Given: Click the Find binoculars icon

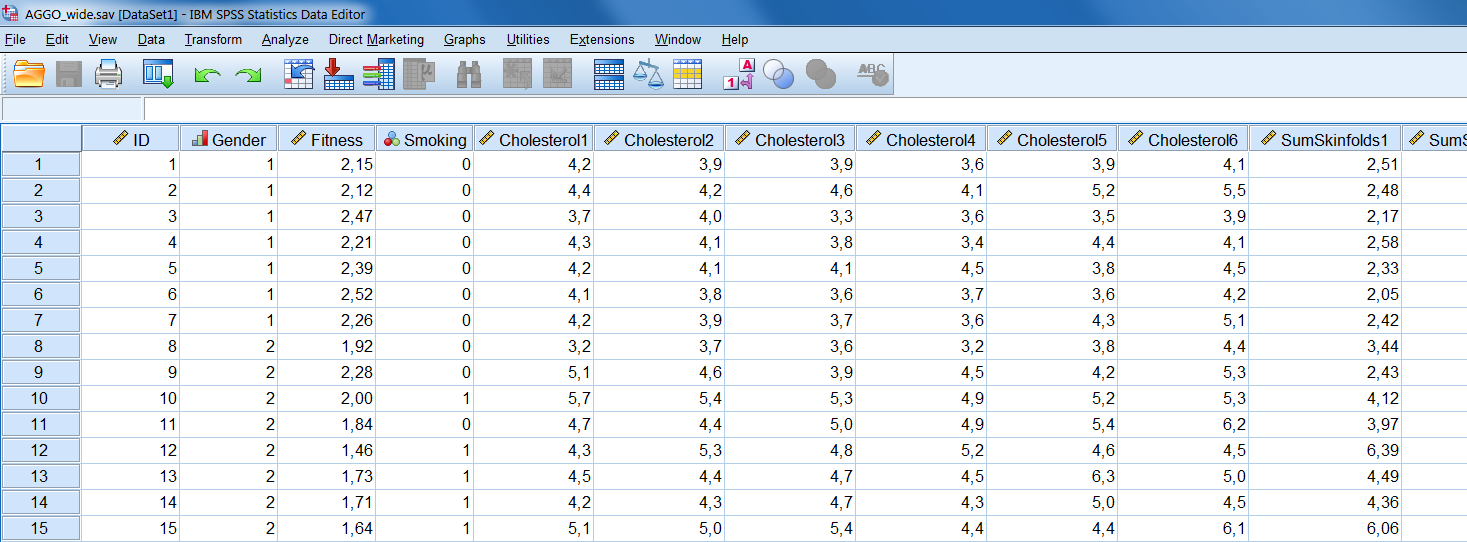Looking at the screenshot, I should (469, 75).
